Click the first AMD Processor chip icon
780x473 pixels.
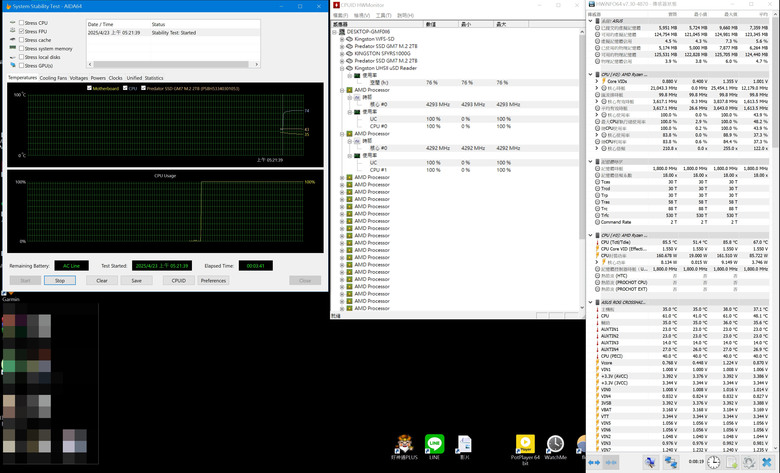[350, 90]
